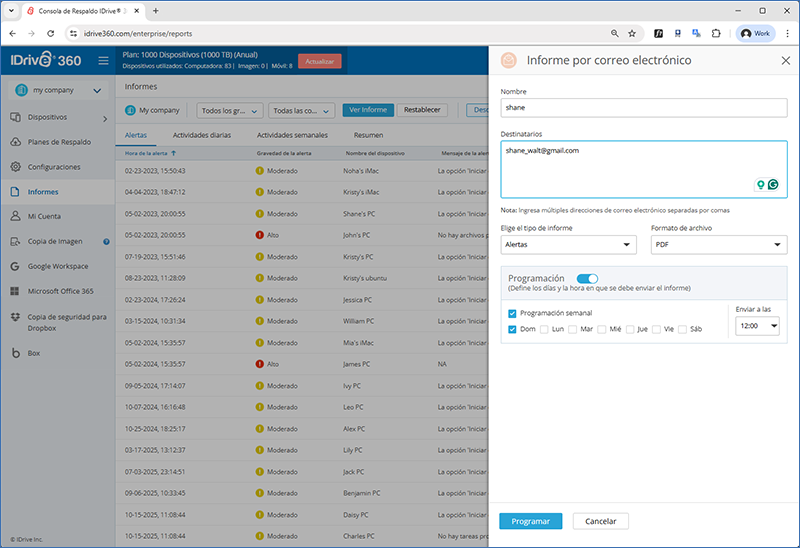The width and height of the screenshot is (800, 548).
Task: Uncheck the Programación semanal checkbox
Action: pos(512,313)
